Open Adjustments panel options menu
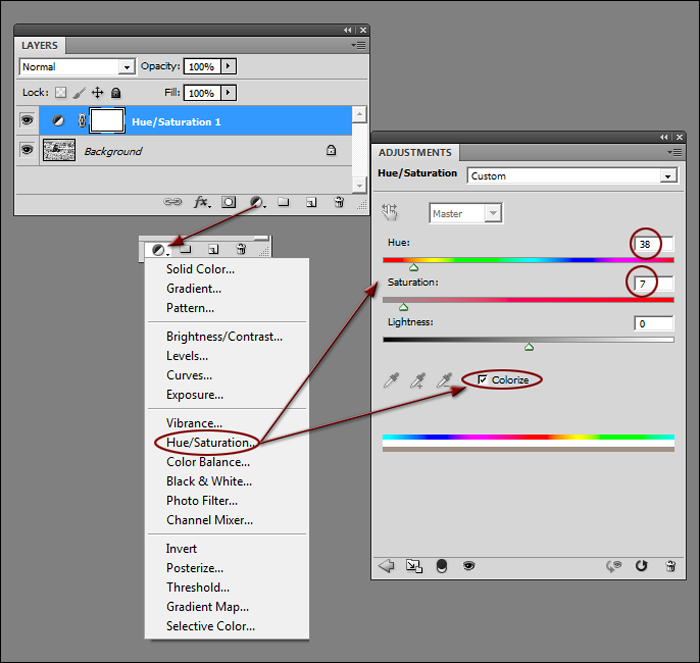The height and width of the screenshot is (663, 700). coord(675,153)
